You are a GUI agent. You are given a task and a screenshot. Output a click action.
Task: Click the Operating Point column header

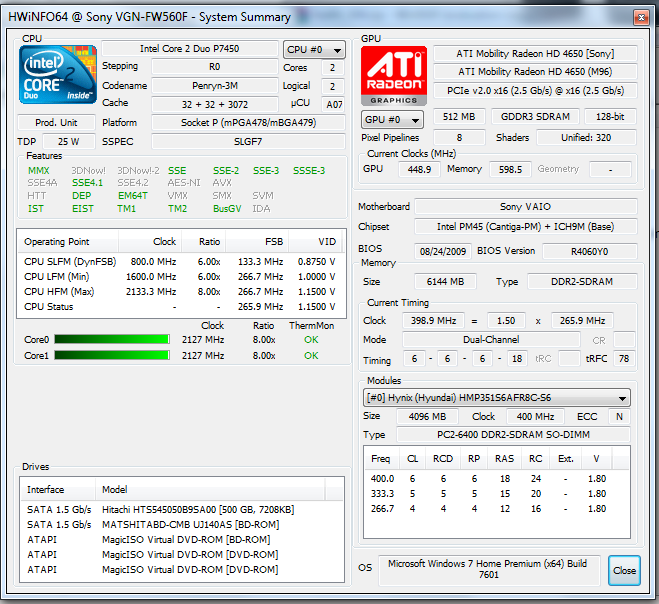coord(68,242)
